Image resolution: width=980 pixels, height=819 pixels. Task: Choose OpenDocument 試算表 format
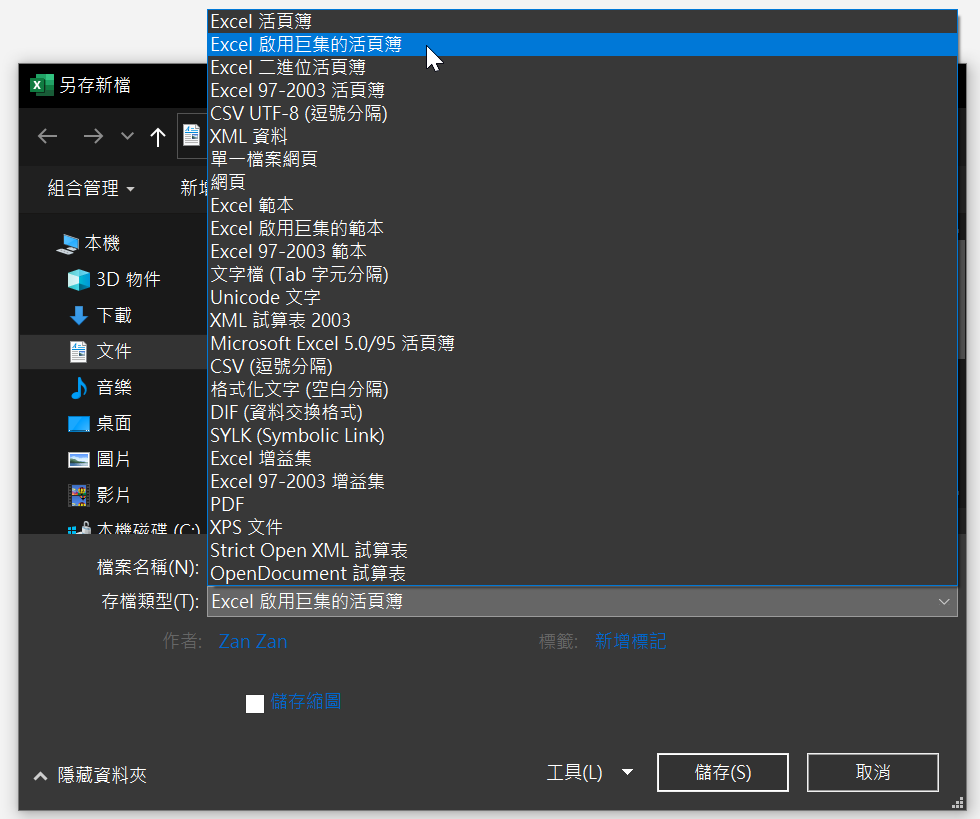pos(582,573)
